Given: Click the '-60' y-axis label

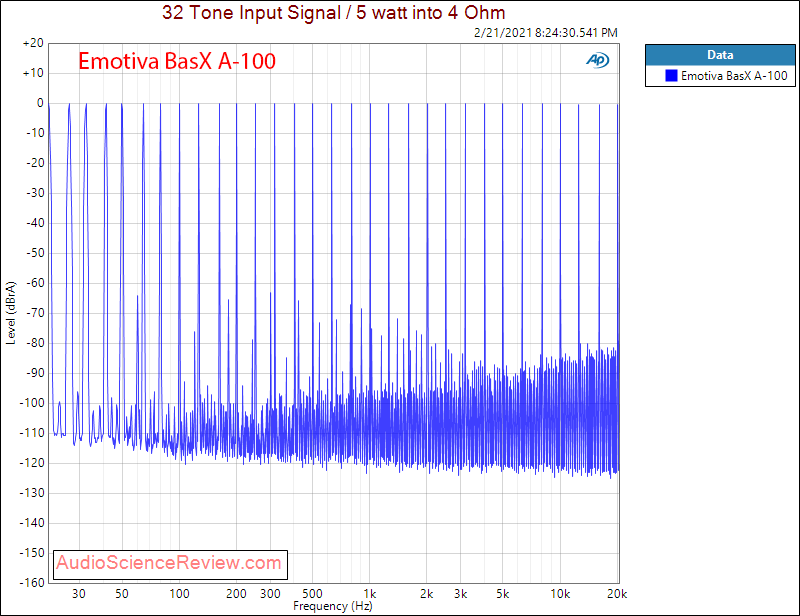Looking at the screenshot, I should (x=35, y=283).
